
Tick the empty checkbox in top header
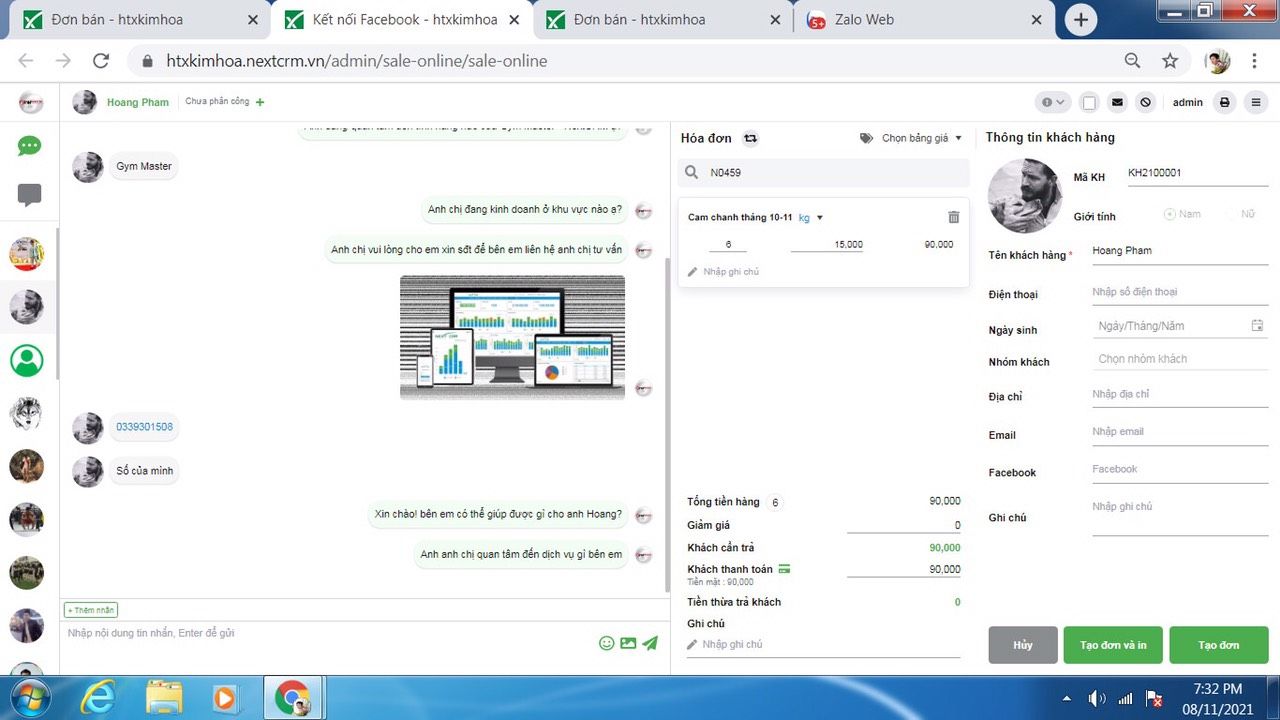[x=1089, y=102]
